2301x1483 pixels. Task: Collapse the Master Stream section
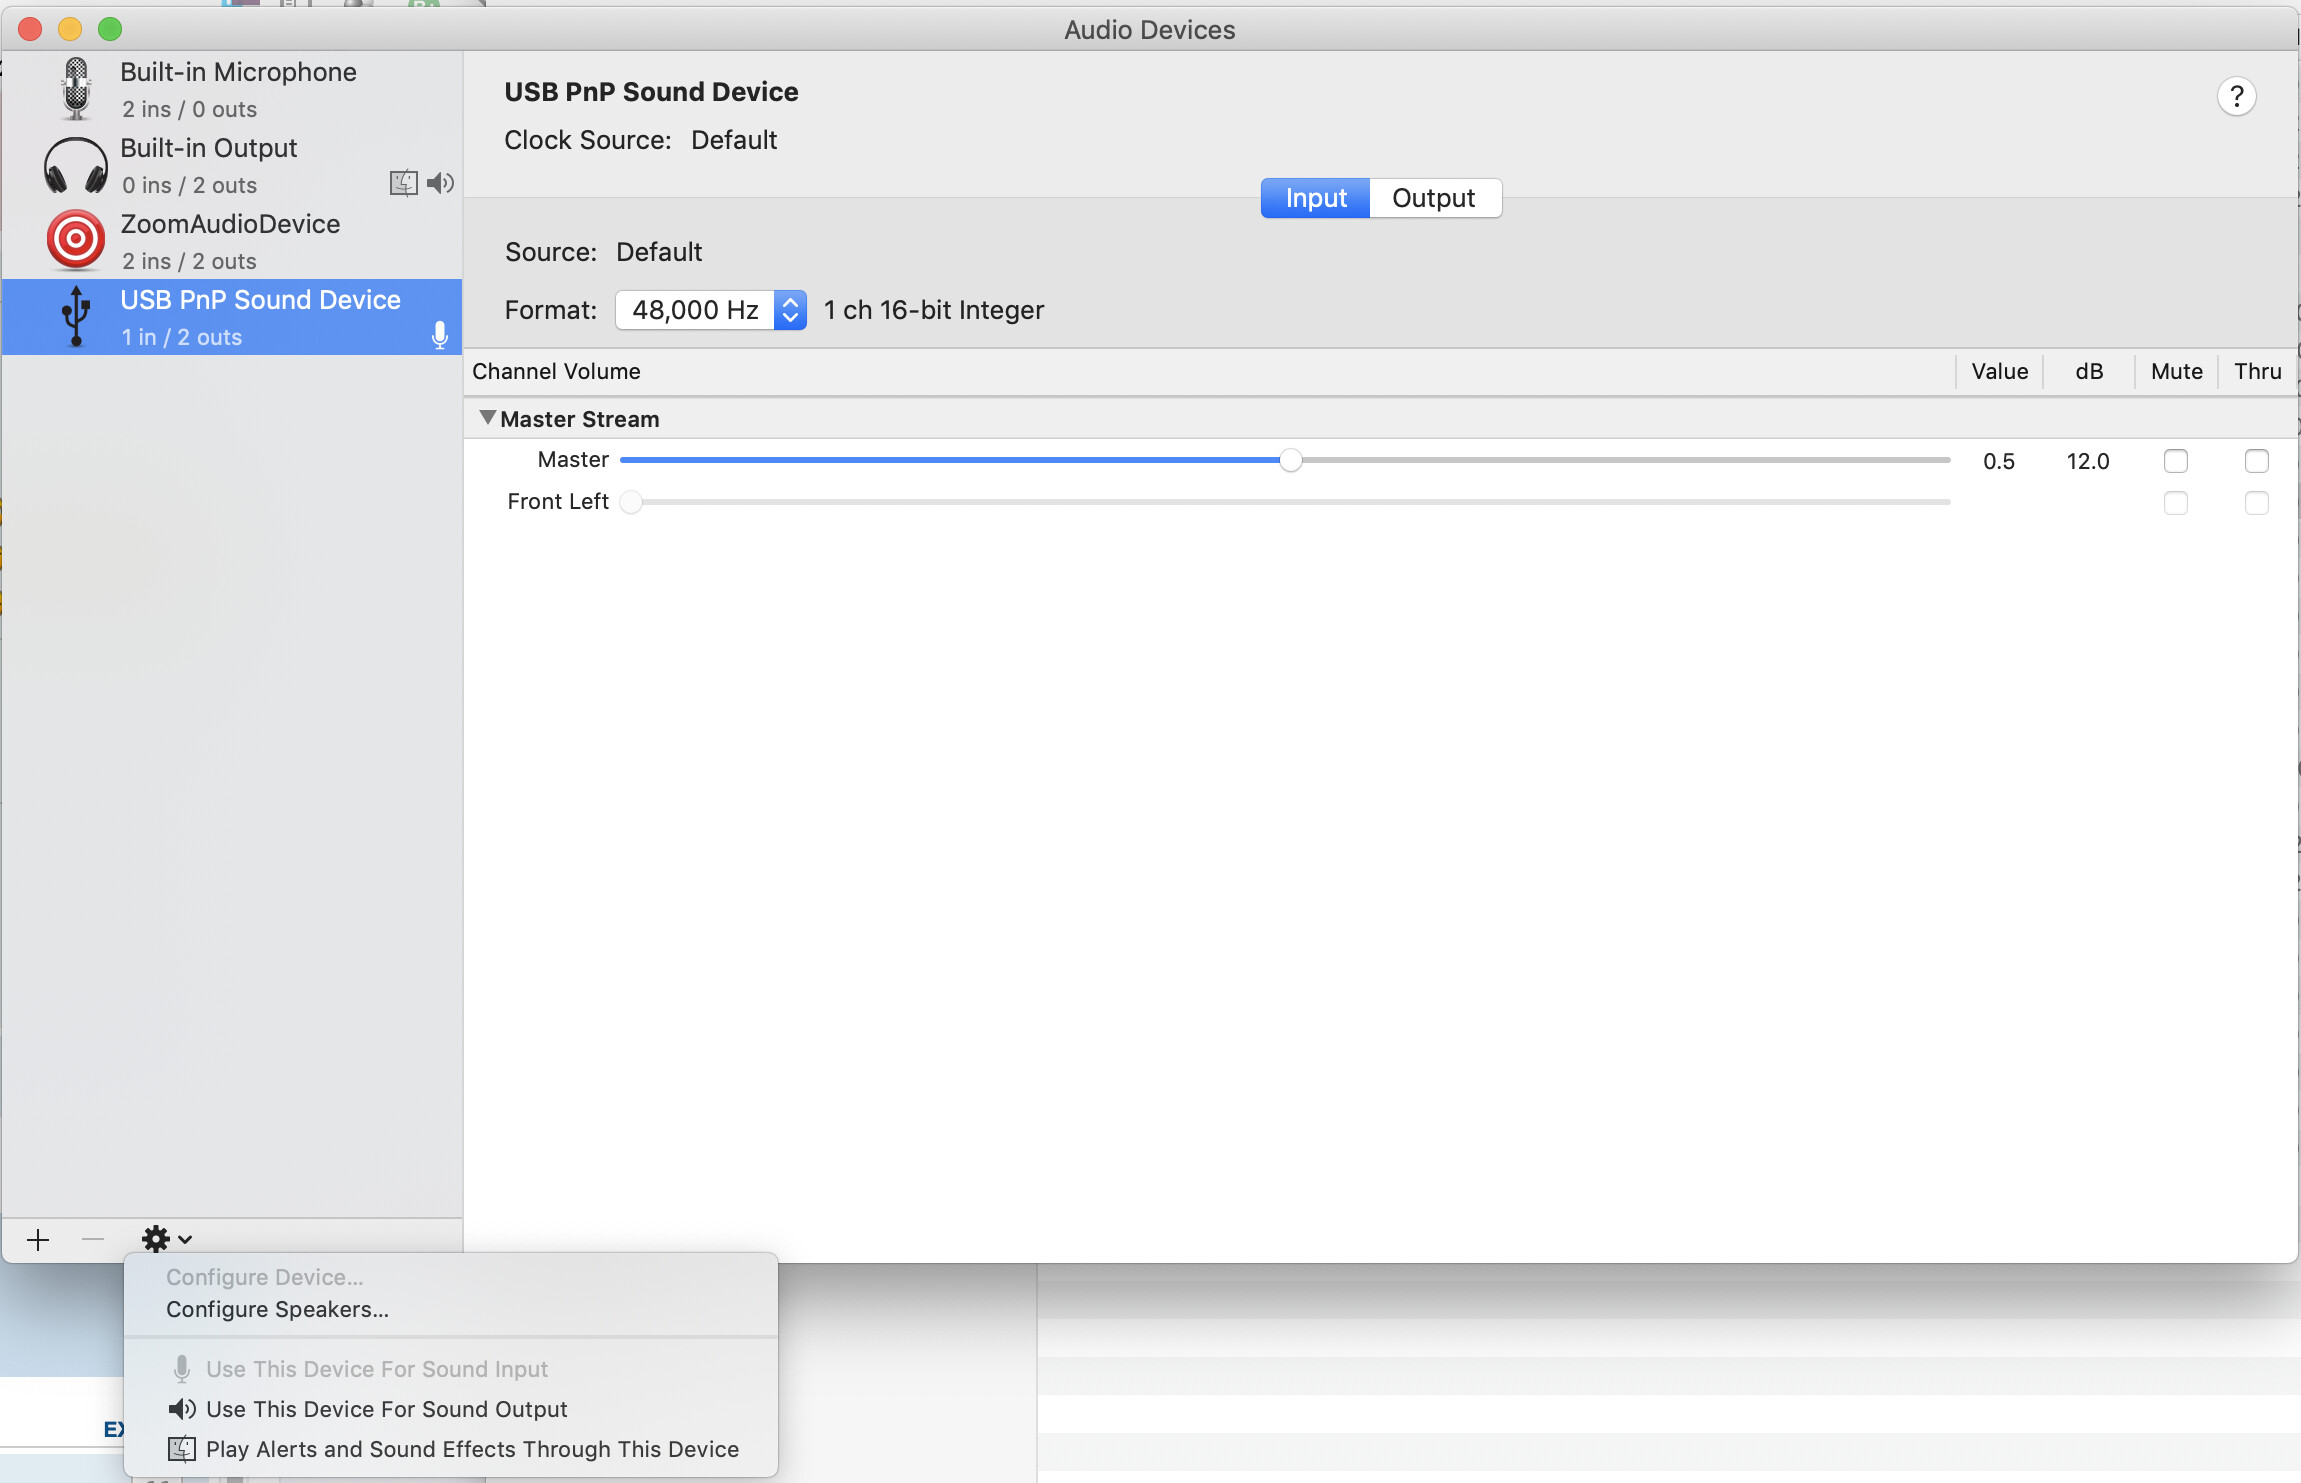click(487, 417)
